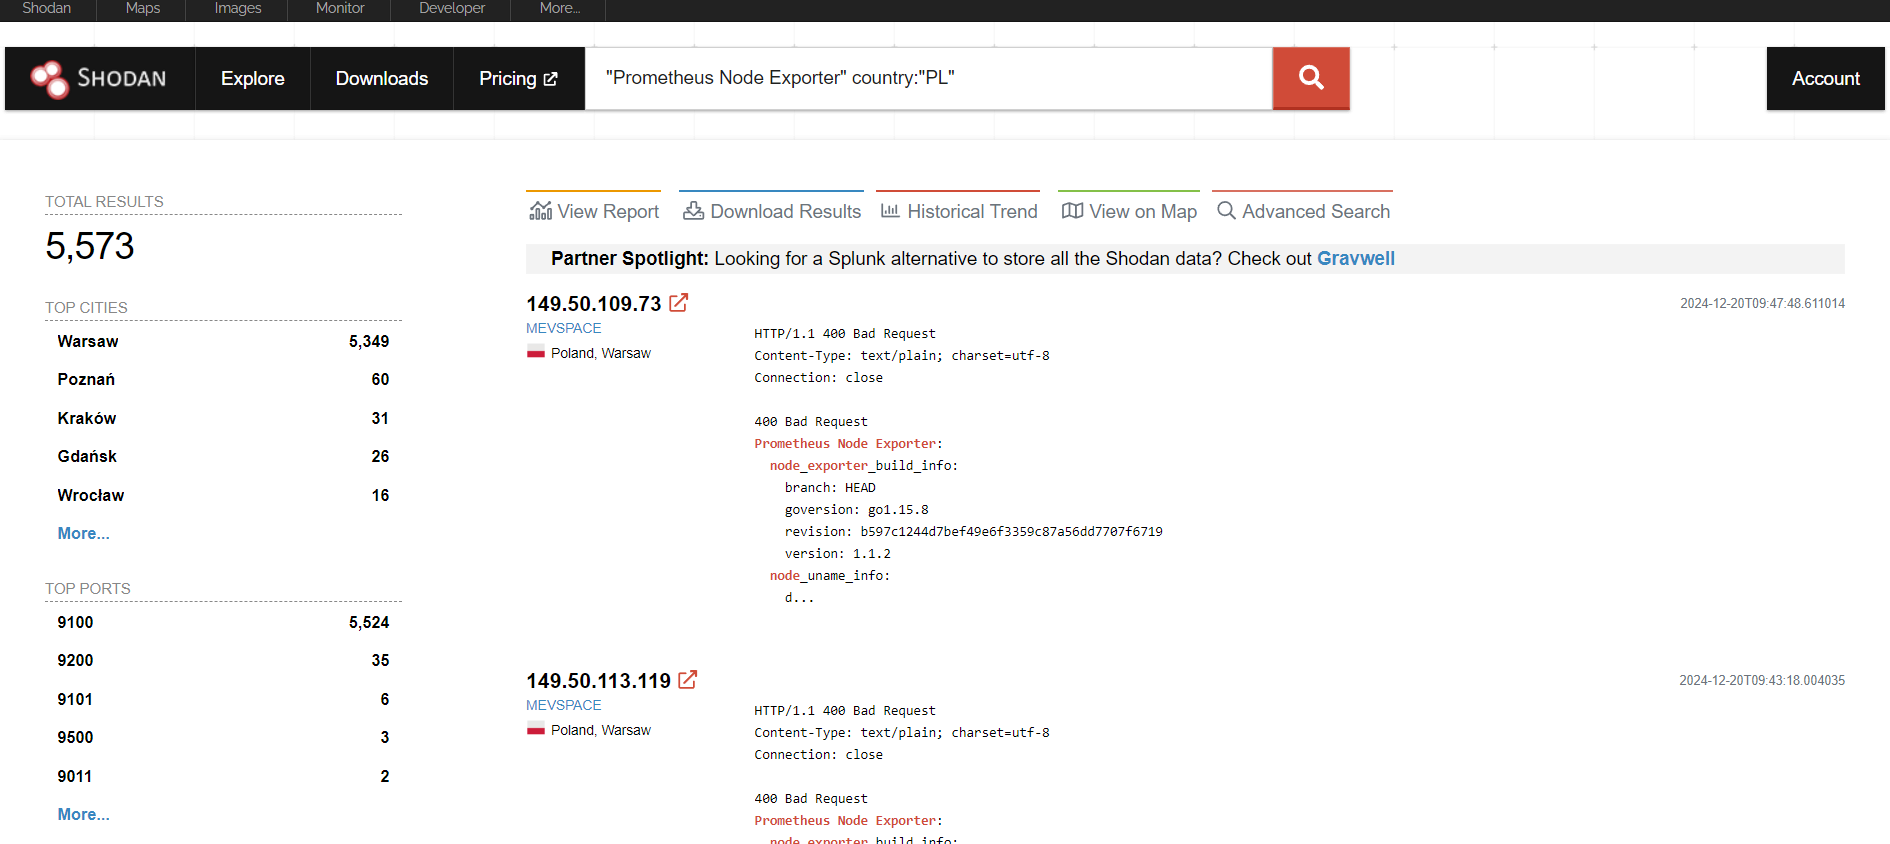
Task: Open the Shodan top bar item
Action: click(x=47, y=8)
